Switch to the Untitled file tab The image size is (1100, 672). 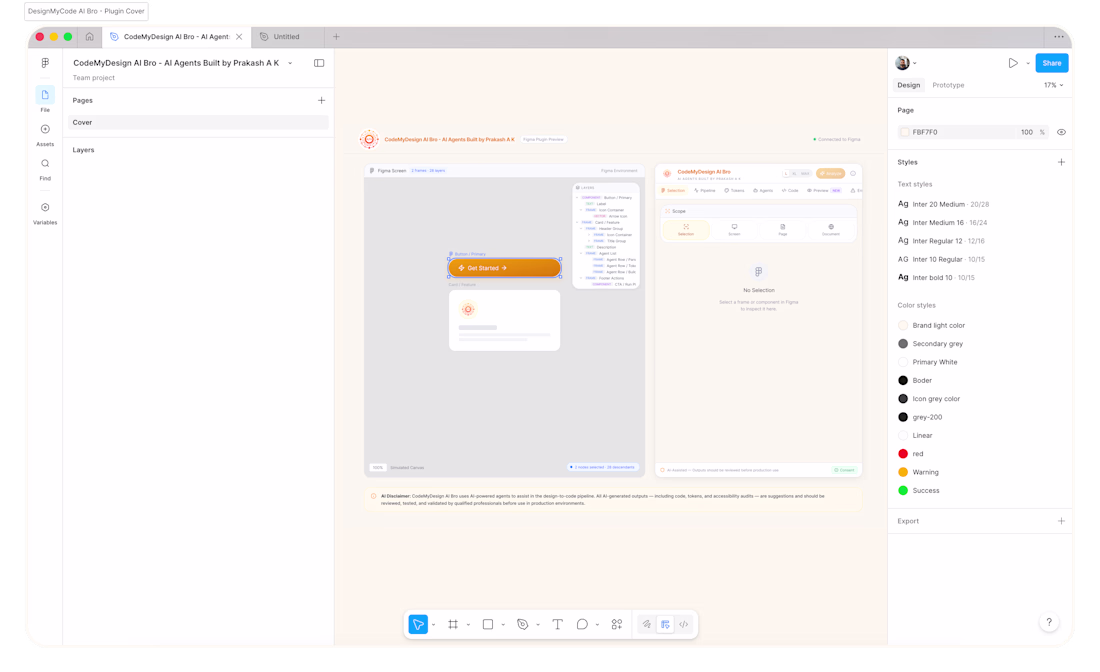pos(286,36)
